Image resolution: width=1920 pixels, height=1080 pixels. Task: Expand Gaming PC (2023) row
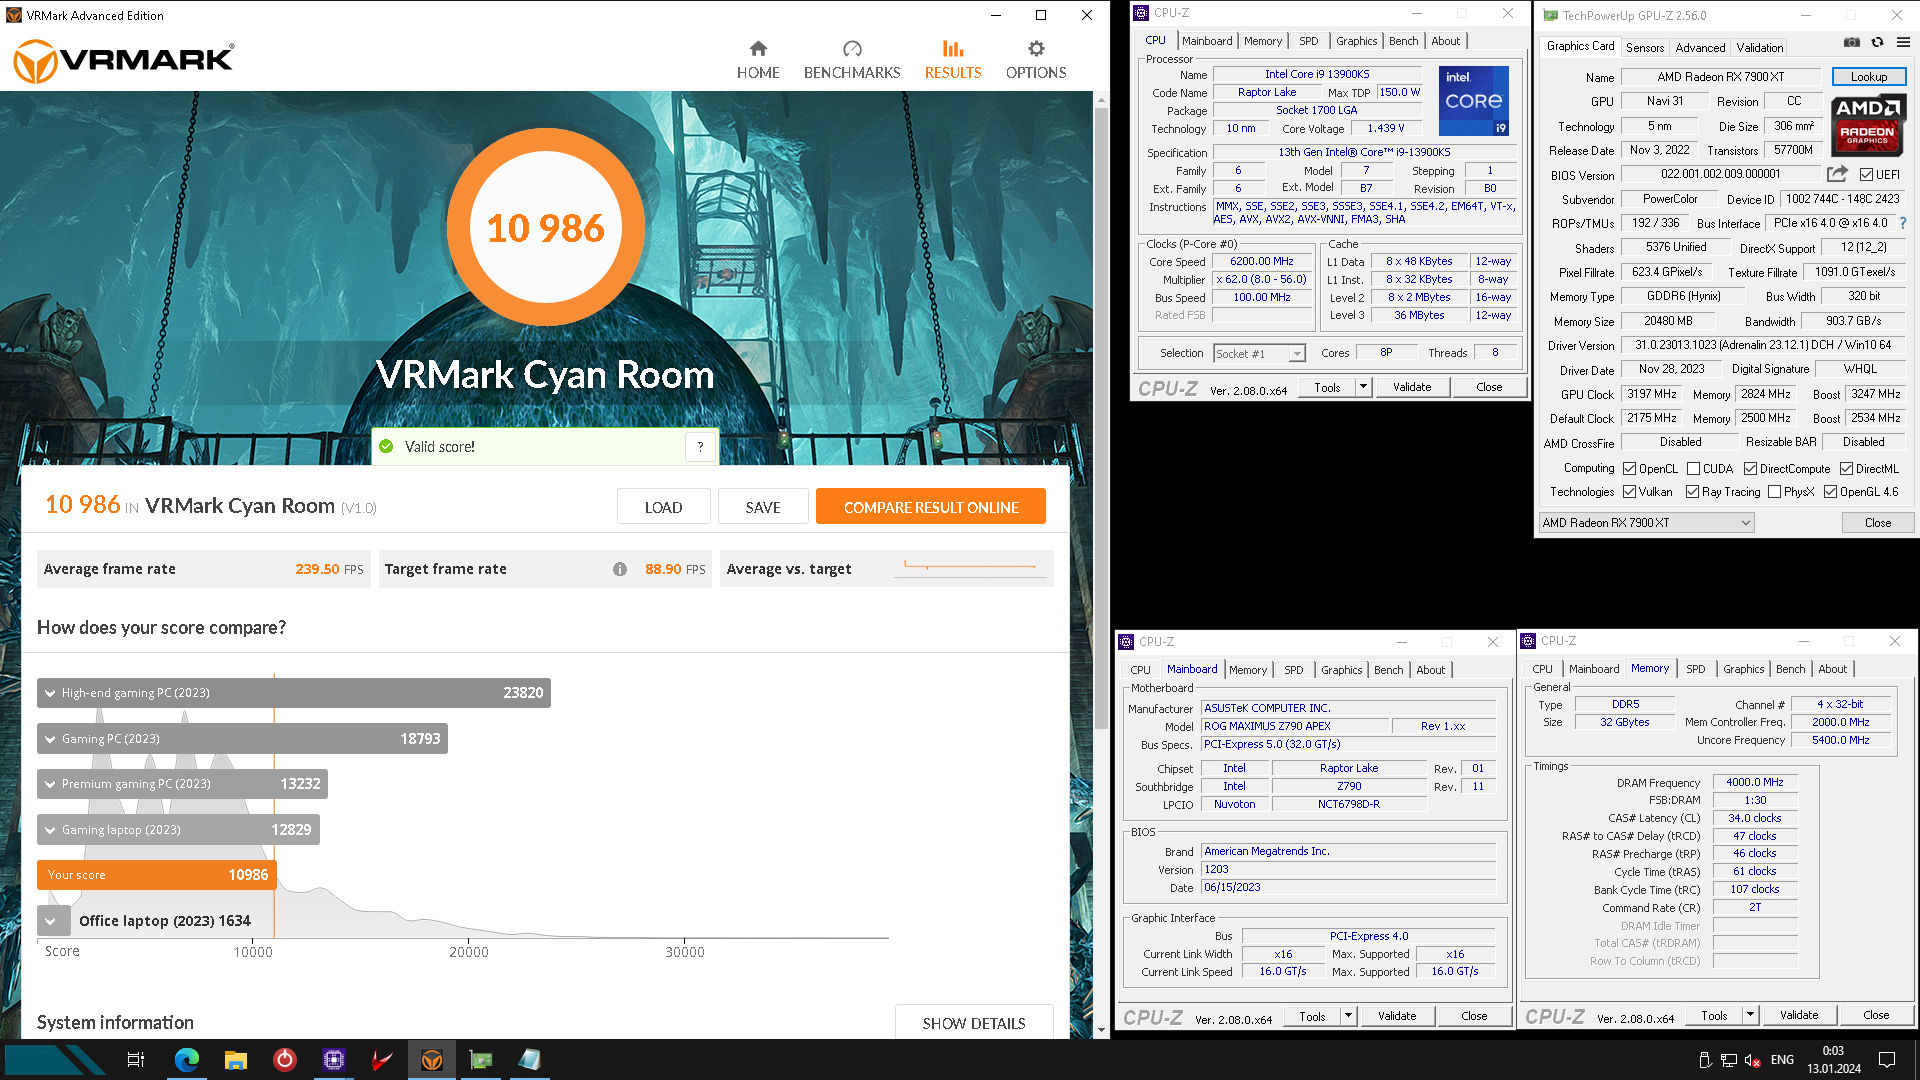pyautogui.click(x=50, y=739)
